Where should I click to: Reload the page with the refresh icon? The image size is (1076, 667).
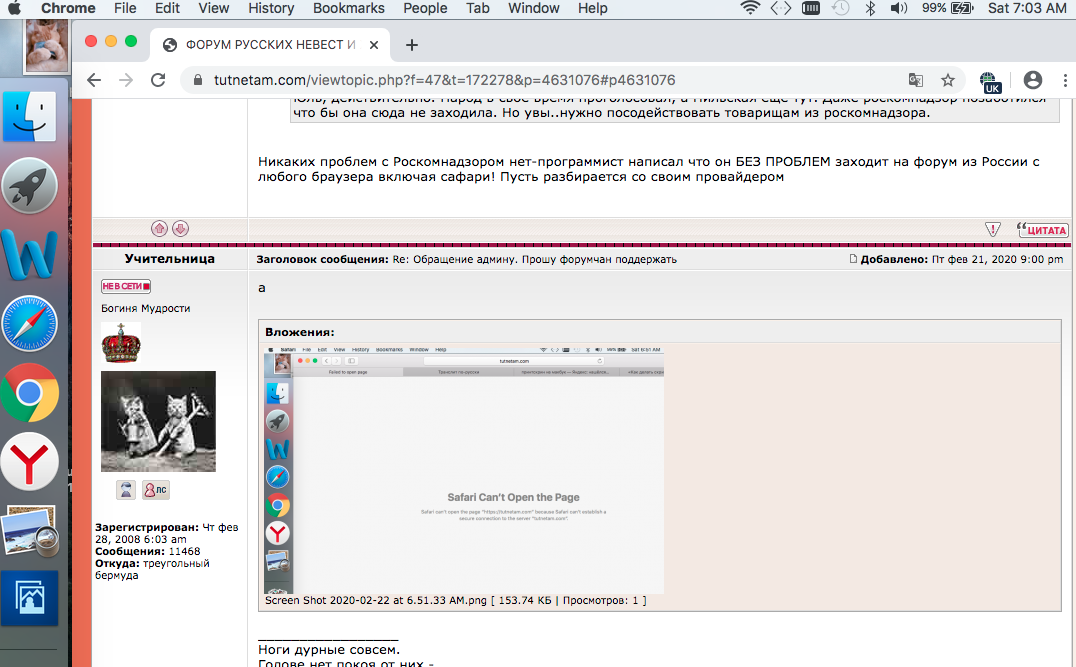[x=158, y=80]
